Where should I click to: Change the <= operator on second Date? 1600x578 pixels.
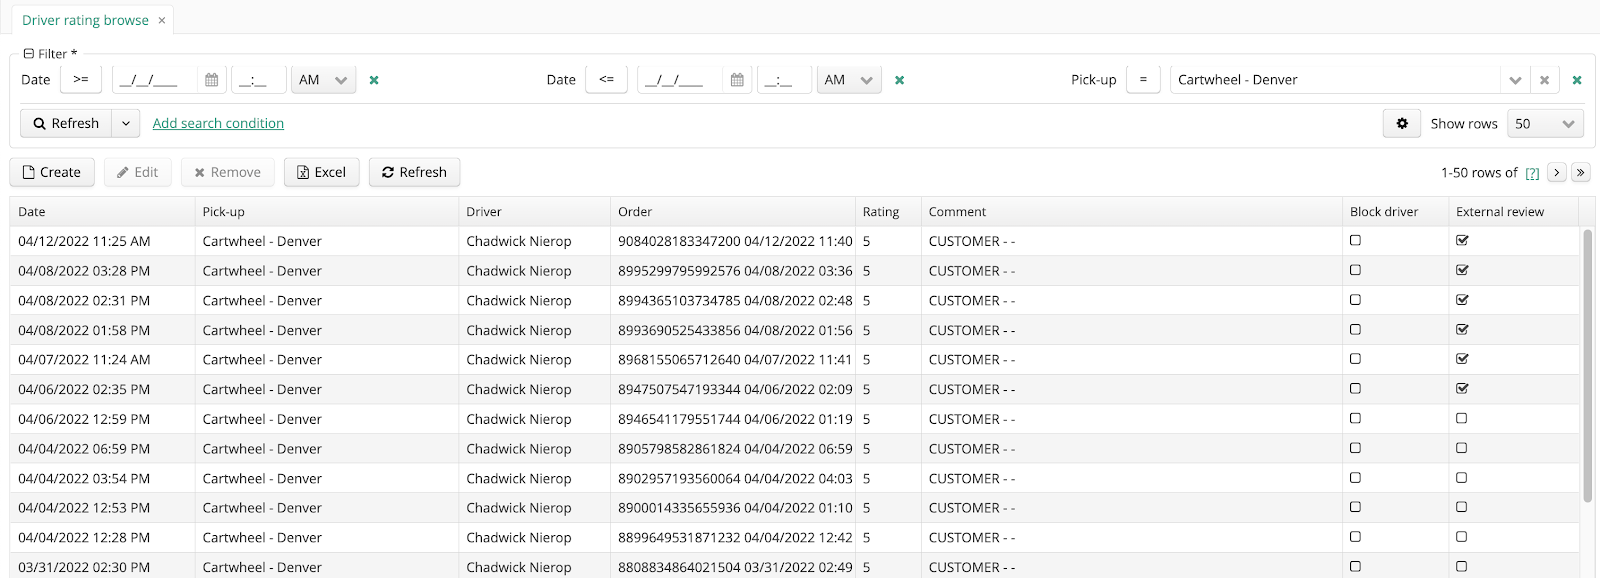pos(607,80)
